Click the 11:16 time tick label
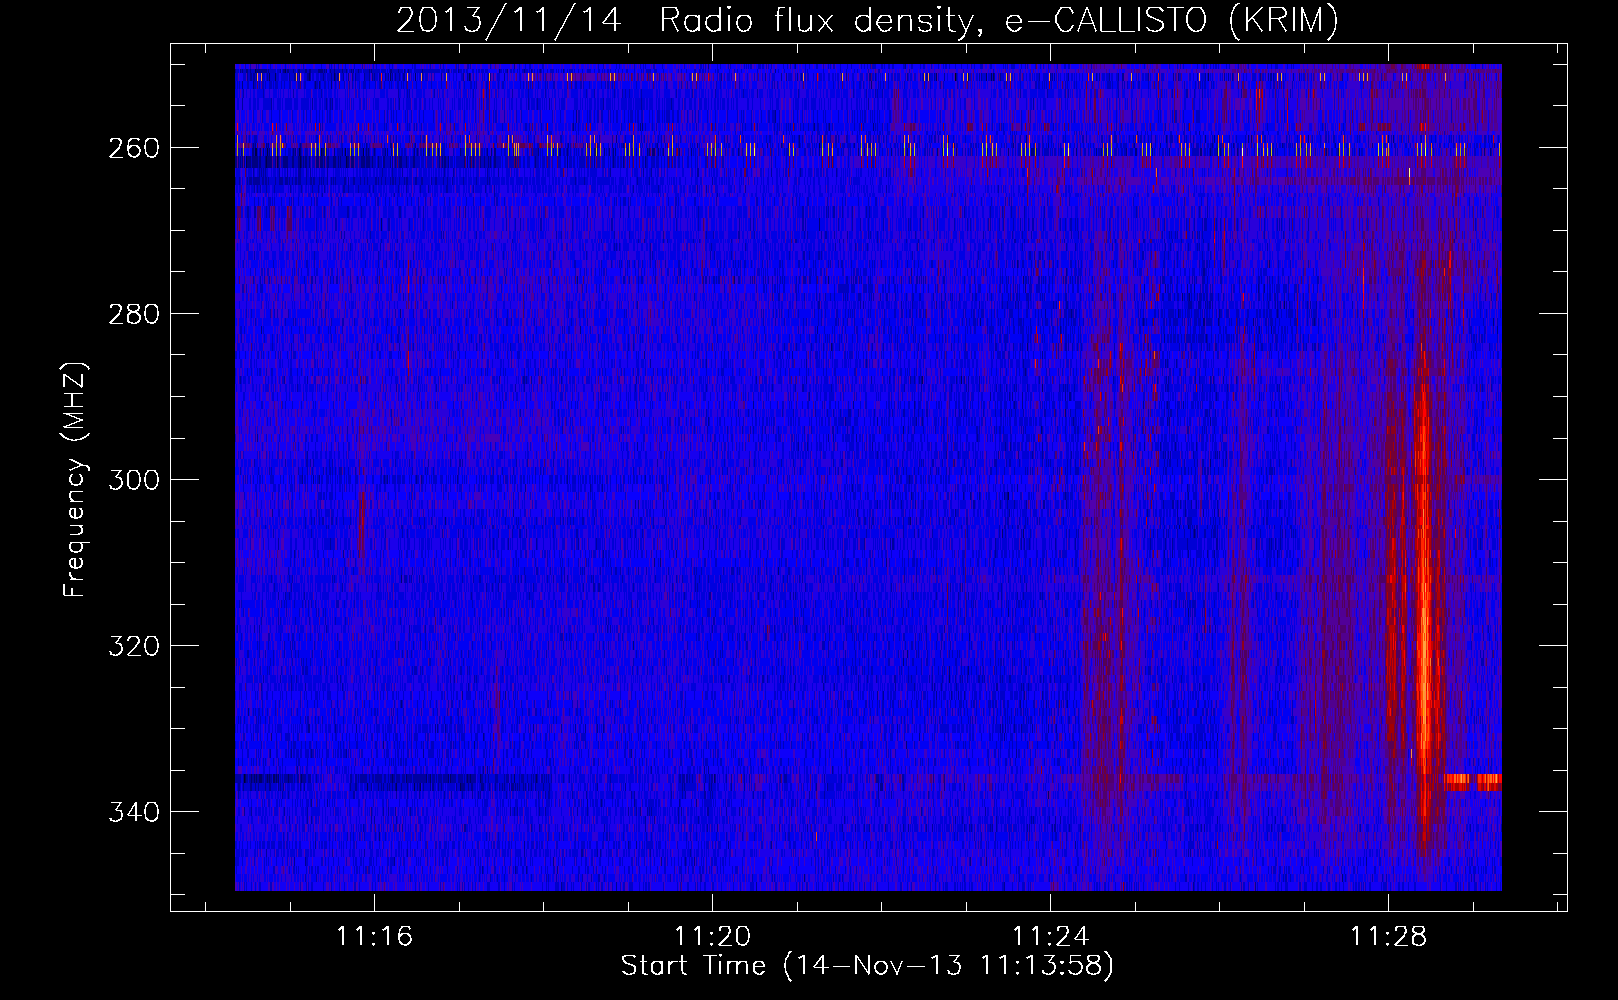This screenshot has height=1000, width=1618. click(374, 937)
